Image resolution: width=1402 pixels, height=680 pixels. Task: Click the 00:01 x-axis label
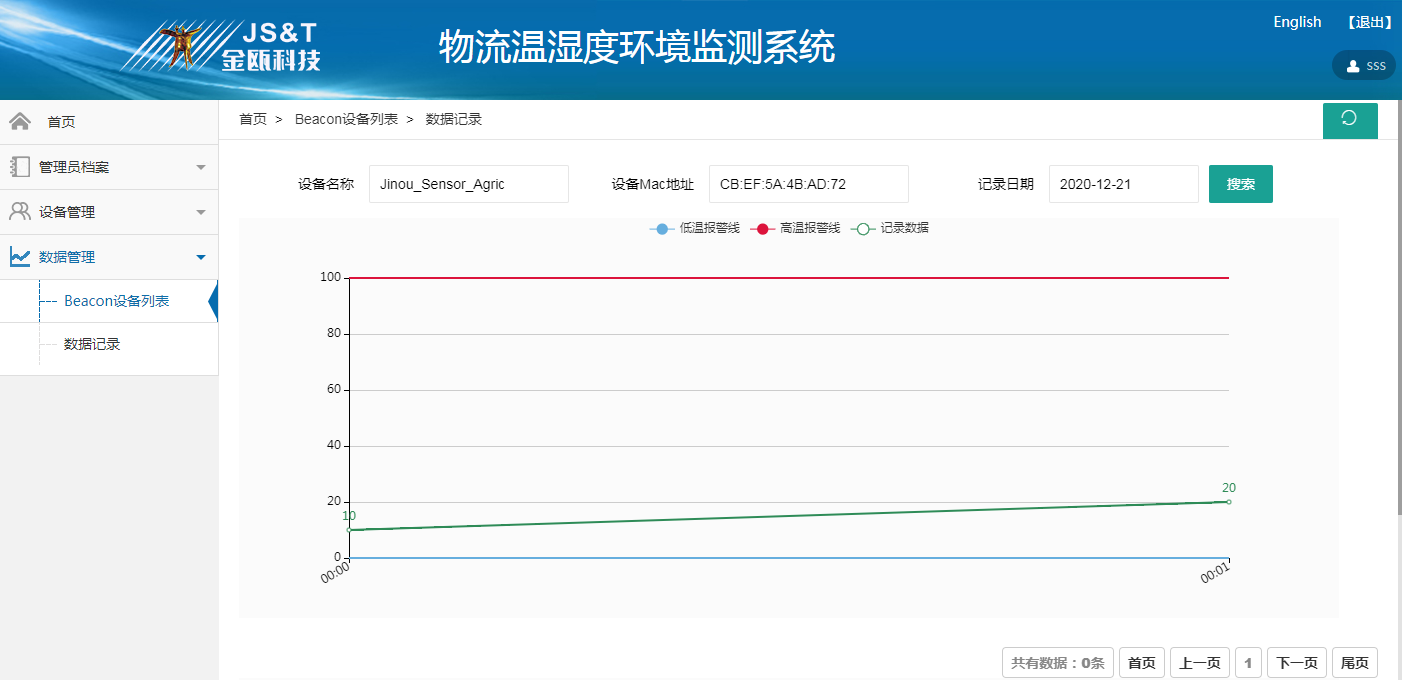point(1215,573)
